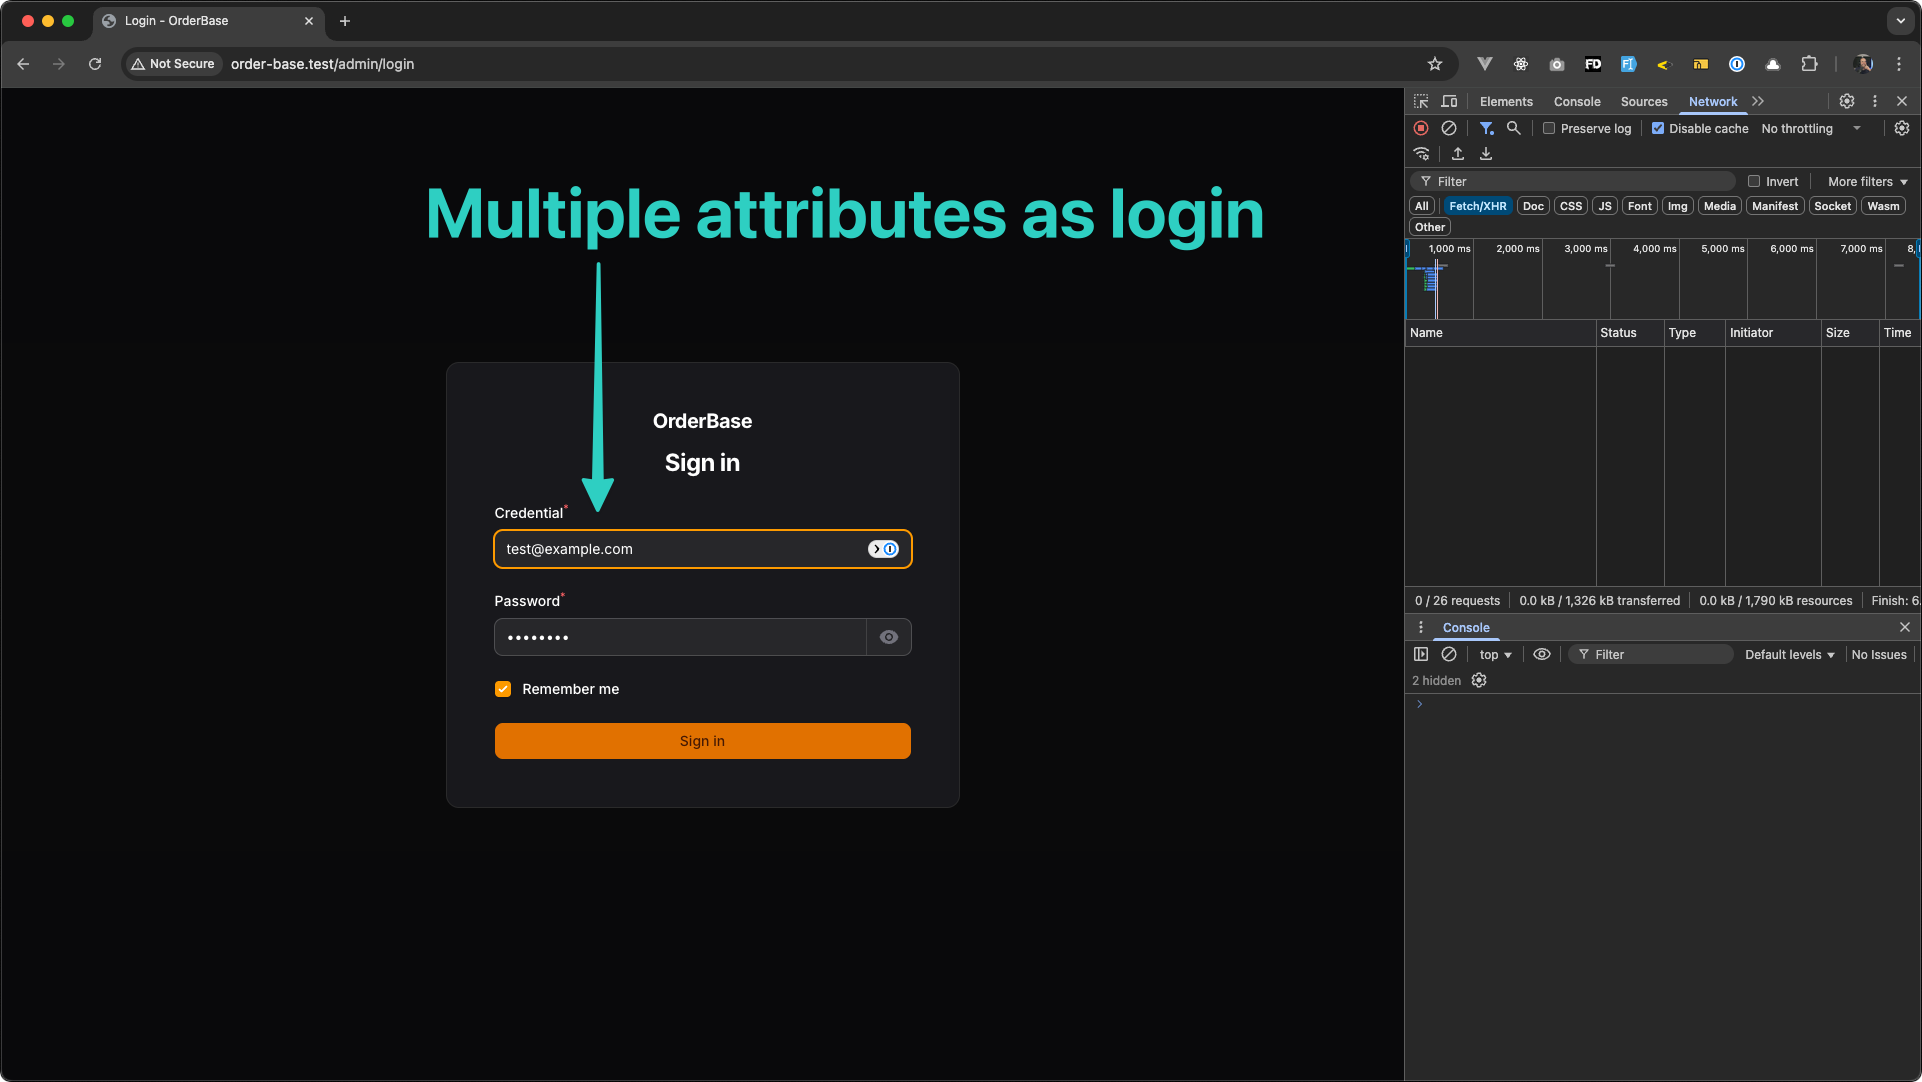Uncheck the Remember me option

pyautogui.click(x=503, y=689)
